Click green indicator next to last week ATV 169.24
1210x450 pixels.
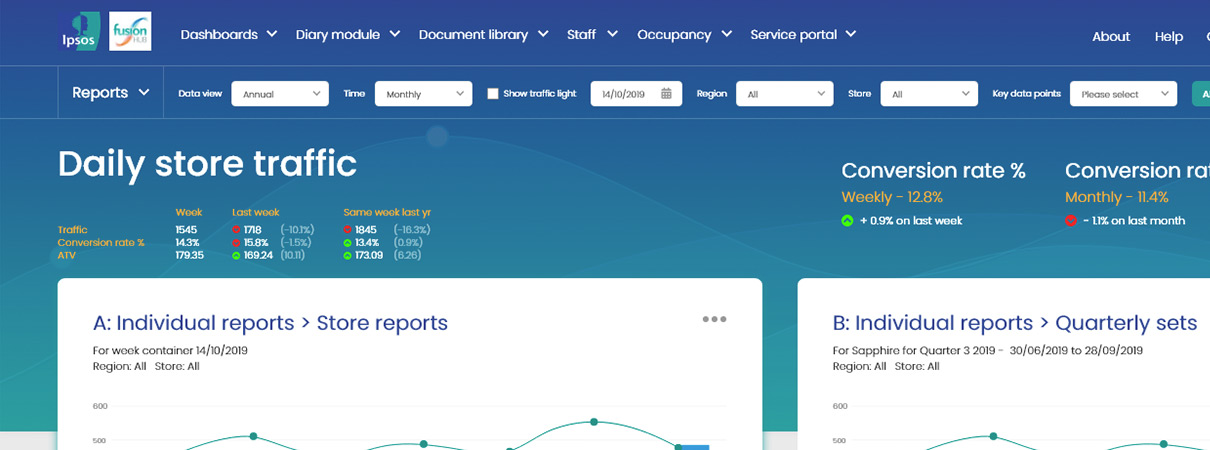(236, 255)
